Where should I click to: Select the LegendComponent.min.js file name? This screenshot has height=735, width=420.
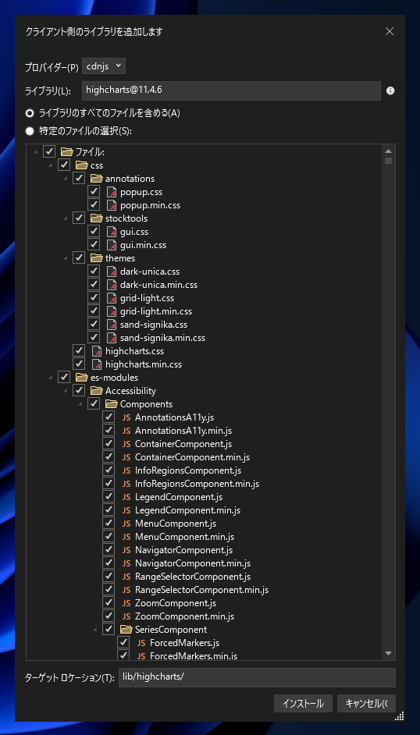click(188, 510)
